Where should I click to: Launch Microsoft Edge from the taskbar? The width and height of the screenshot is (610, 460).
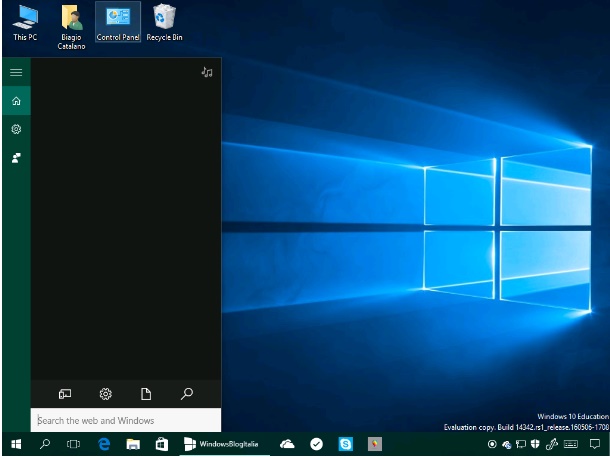coord(103,444)
